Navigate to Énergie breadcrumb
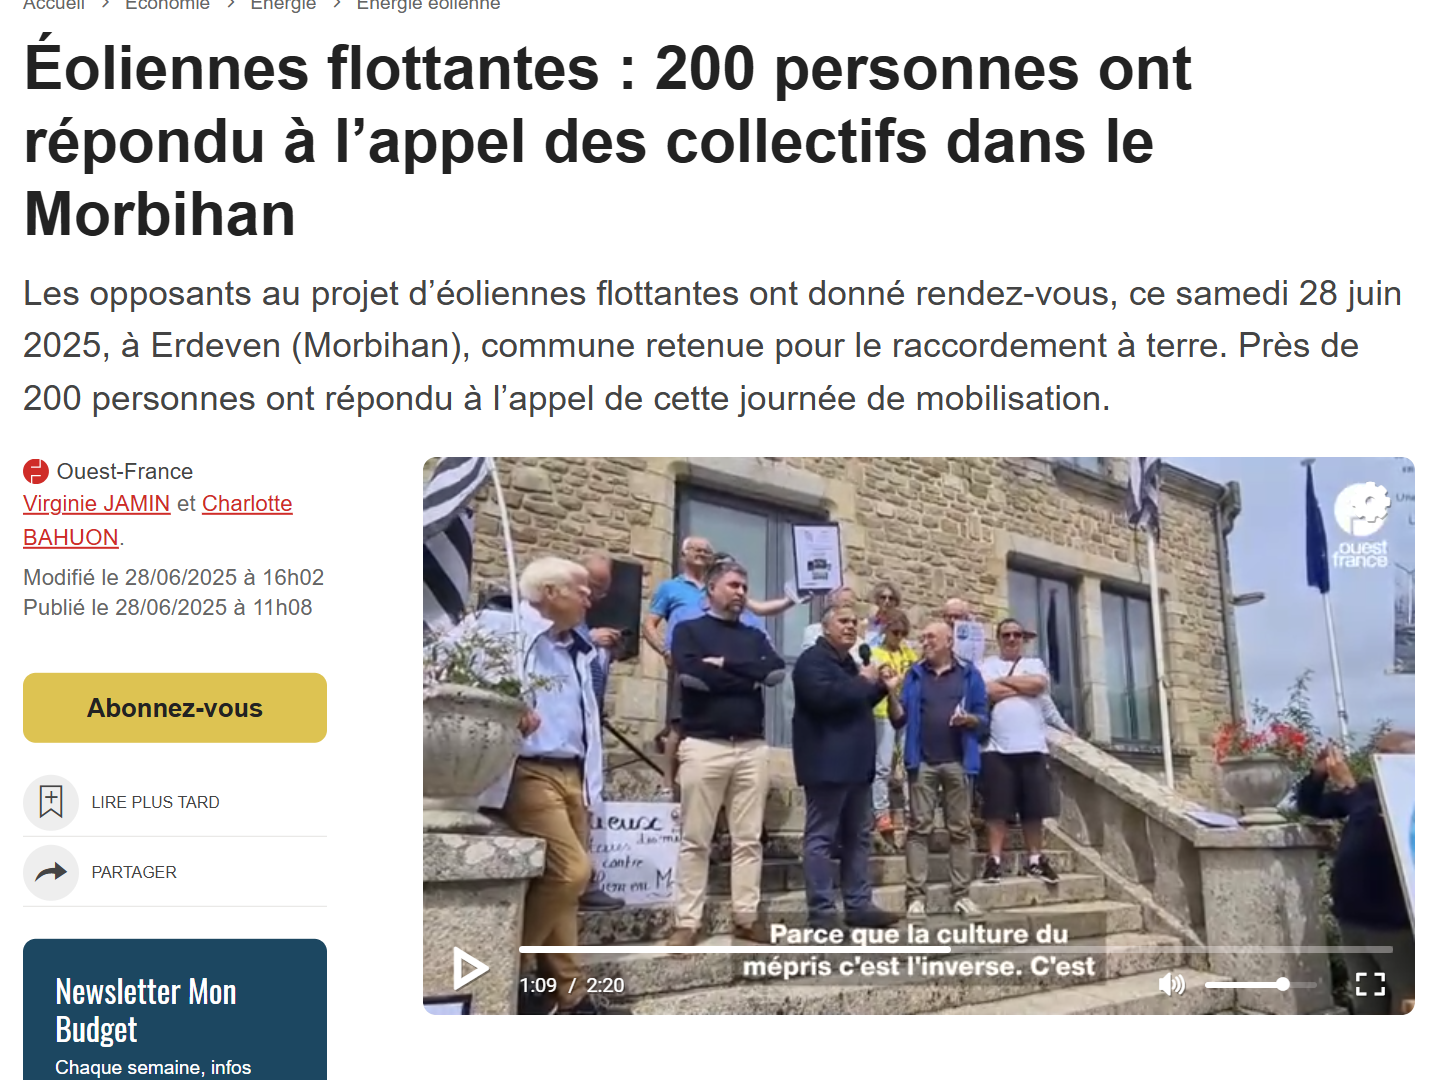 pyautogui.click(x=283, y=5)
